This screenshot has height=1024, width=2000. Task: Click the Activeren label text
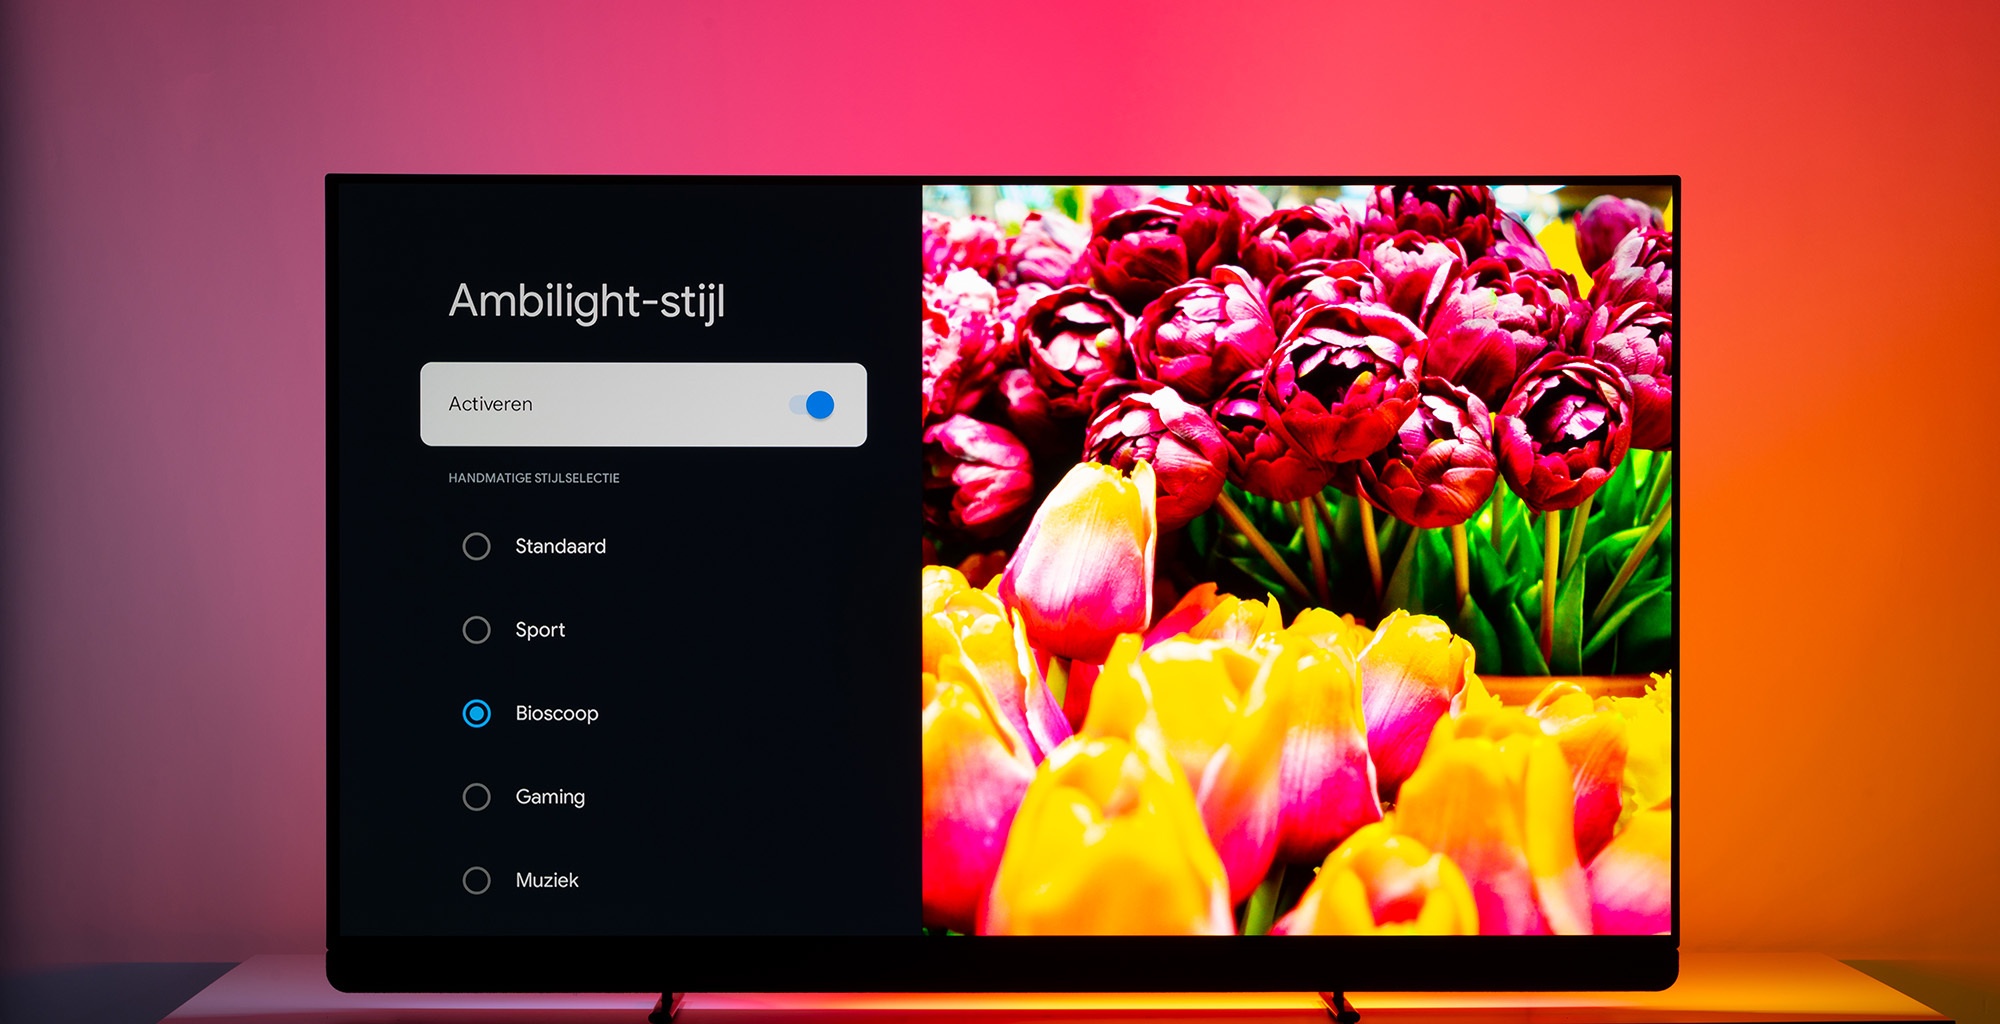[491, 403]
